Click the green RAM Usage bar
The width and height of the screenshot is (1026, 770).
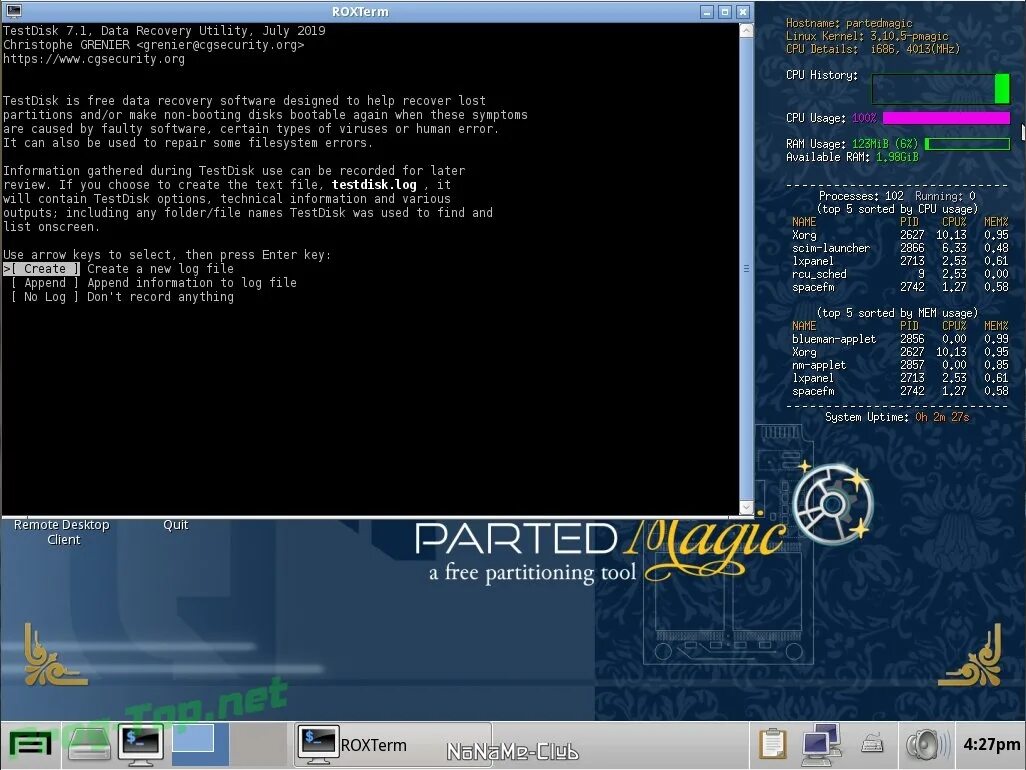(x=967, y=143)
